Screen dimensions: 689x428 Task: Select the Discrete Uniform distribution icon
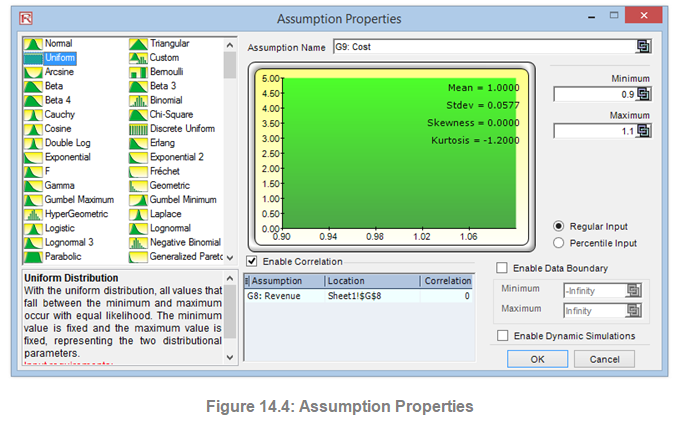tap(138, 129)
